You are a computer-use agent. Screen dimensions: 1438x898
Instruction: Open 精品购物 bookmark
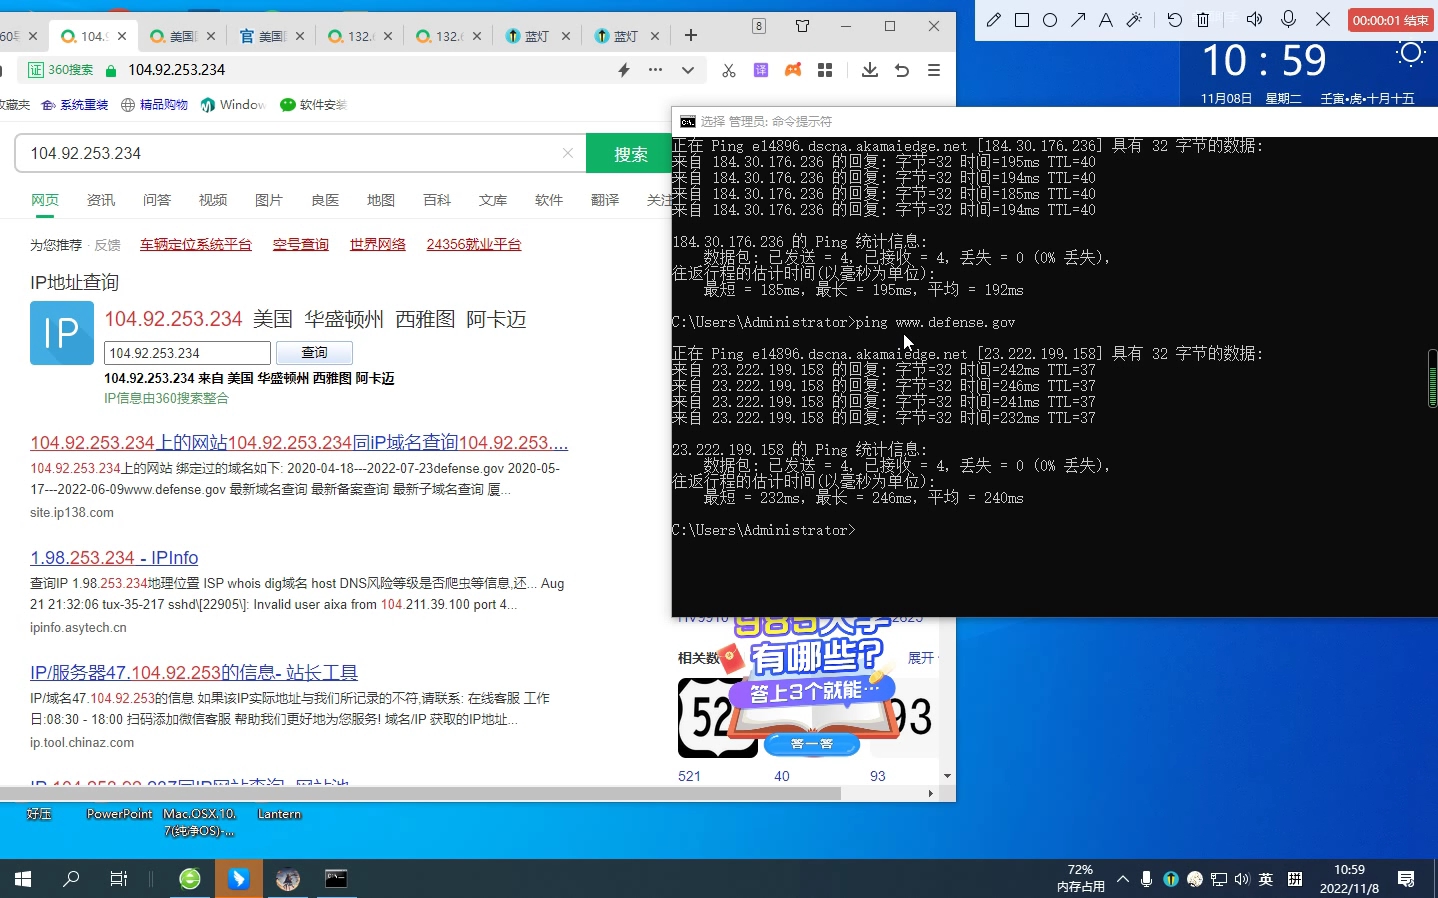click(155, 105)
